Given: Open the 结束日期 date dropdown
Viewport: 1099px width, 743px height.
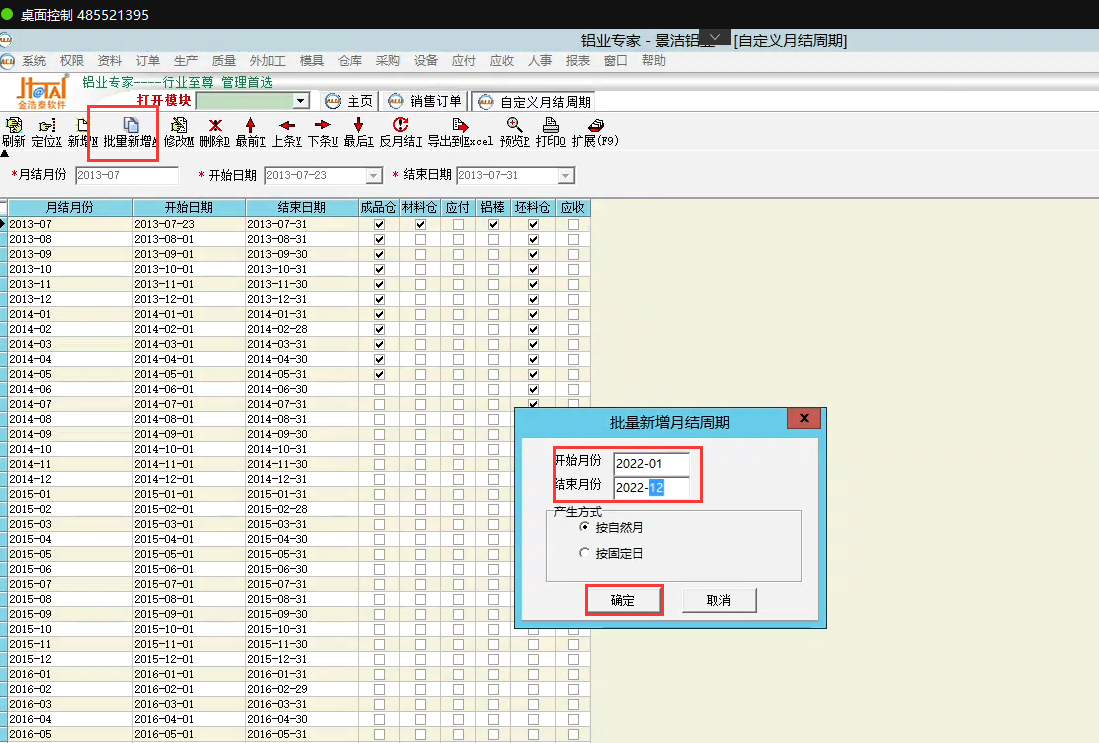Looking at the screenshot, I should coord(566,176).
